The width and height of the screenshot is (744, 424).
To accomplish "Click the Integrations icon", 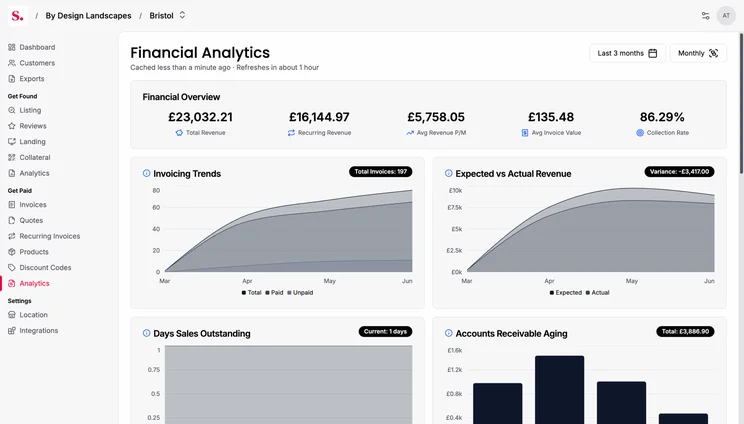I will (x=12, y=331).
